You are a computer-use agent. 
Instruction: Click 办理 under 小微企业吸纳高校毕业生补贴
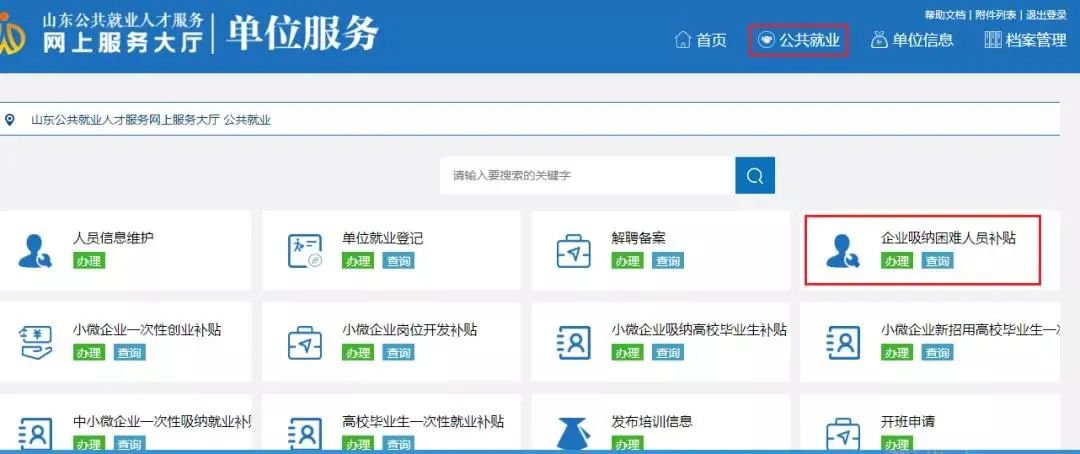coord(627,353)
